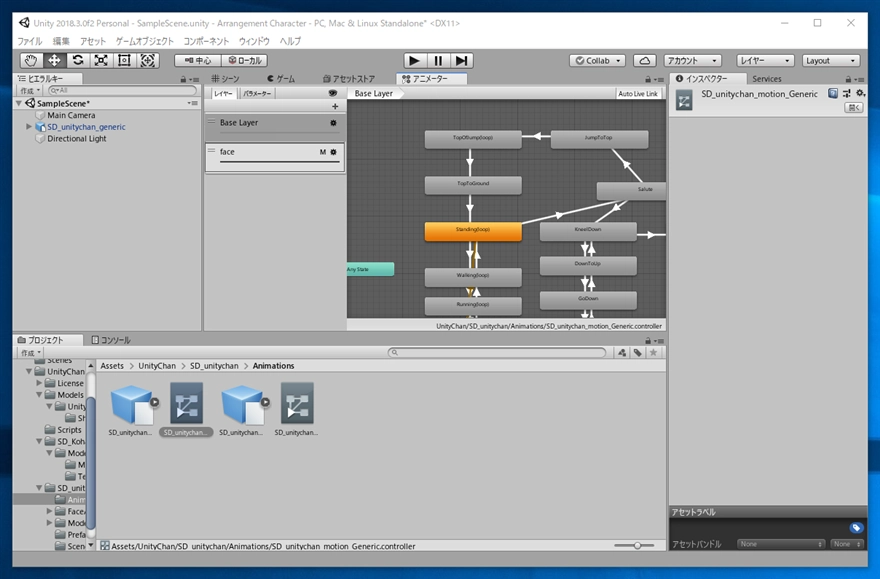Open the Collab dropdown

click(x=597, y=61)
